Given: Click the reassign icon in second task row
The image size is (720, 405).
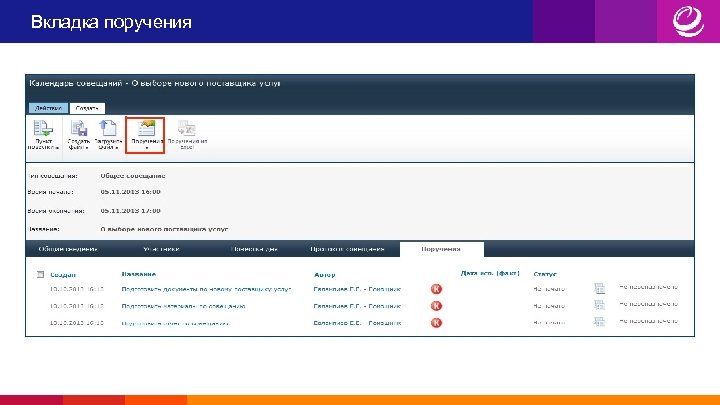Looking at the screenshot, I should coord(599,305).
